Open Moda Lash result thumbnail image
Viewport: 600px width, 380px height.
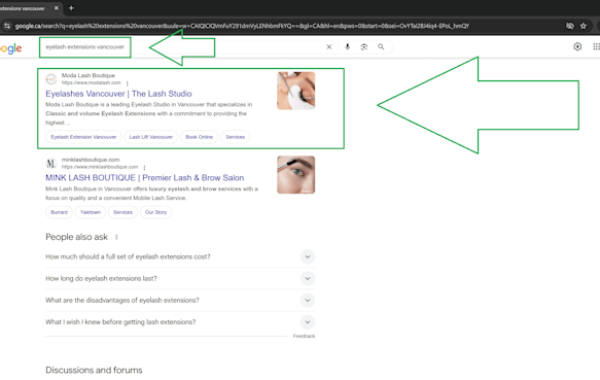coord(296,91)
